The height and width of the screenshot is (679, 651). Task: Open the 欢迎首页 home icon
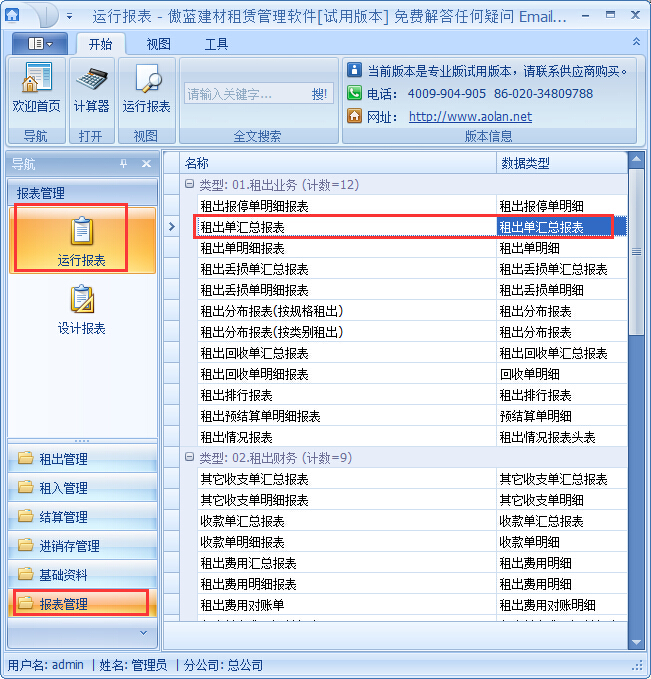[36, 89]
